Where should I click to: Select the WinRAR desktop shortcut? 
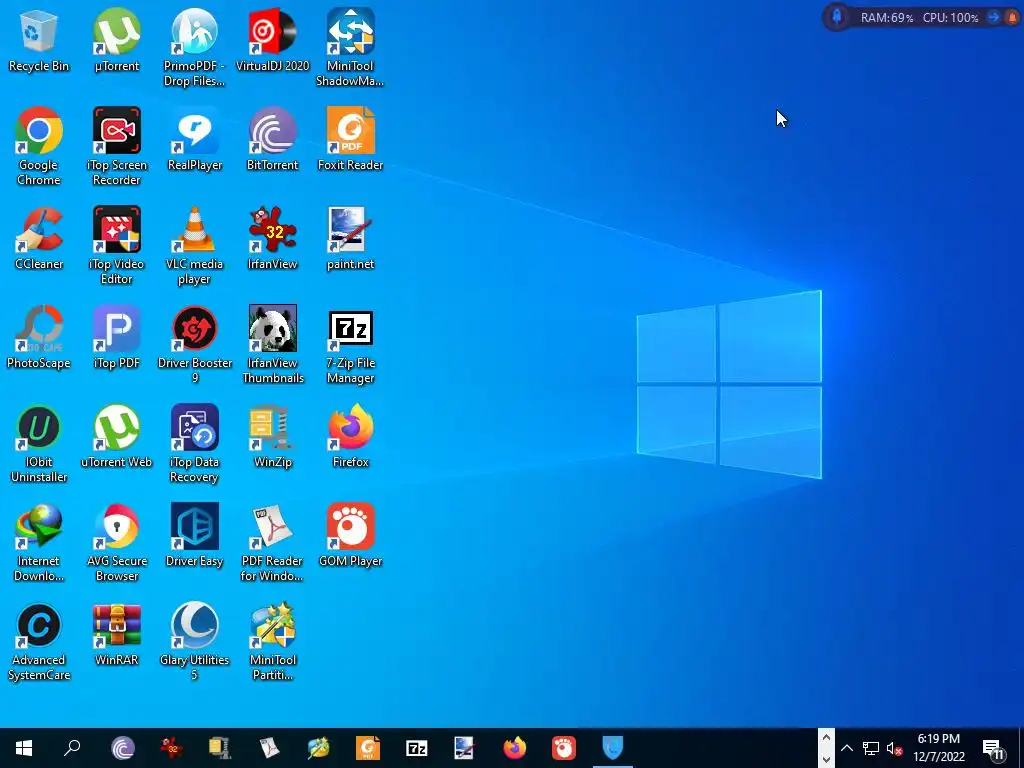(x=117, y=636)
